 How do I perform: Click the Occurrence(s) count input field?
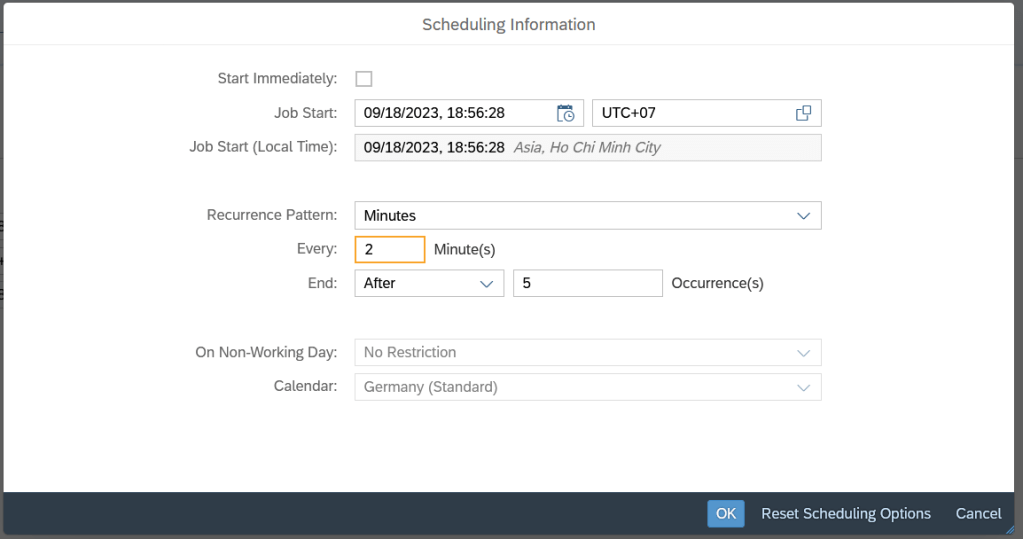(x=587, y=284)
